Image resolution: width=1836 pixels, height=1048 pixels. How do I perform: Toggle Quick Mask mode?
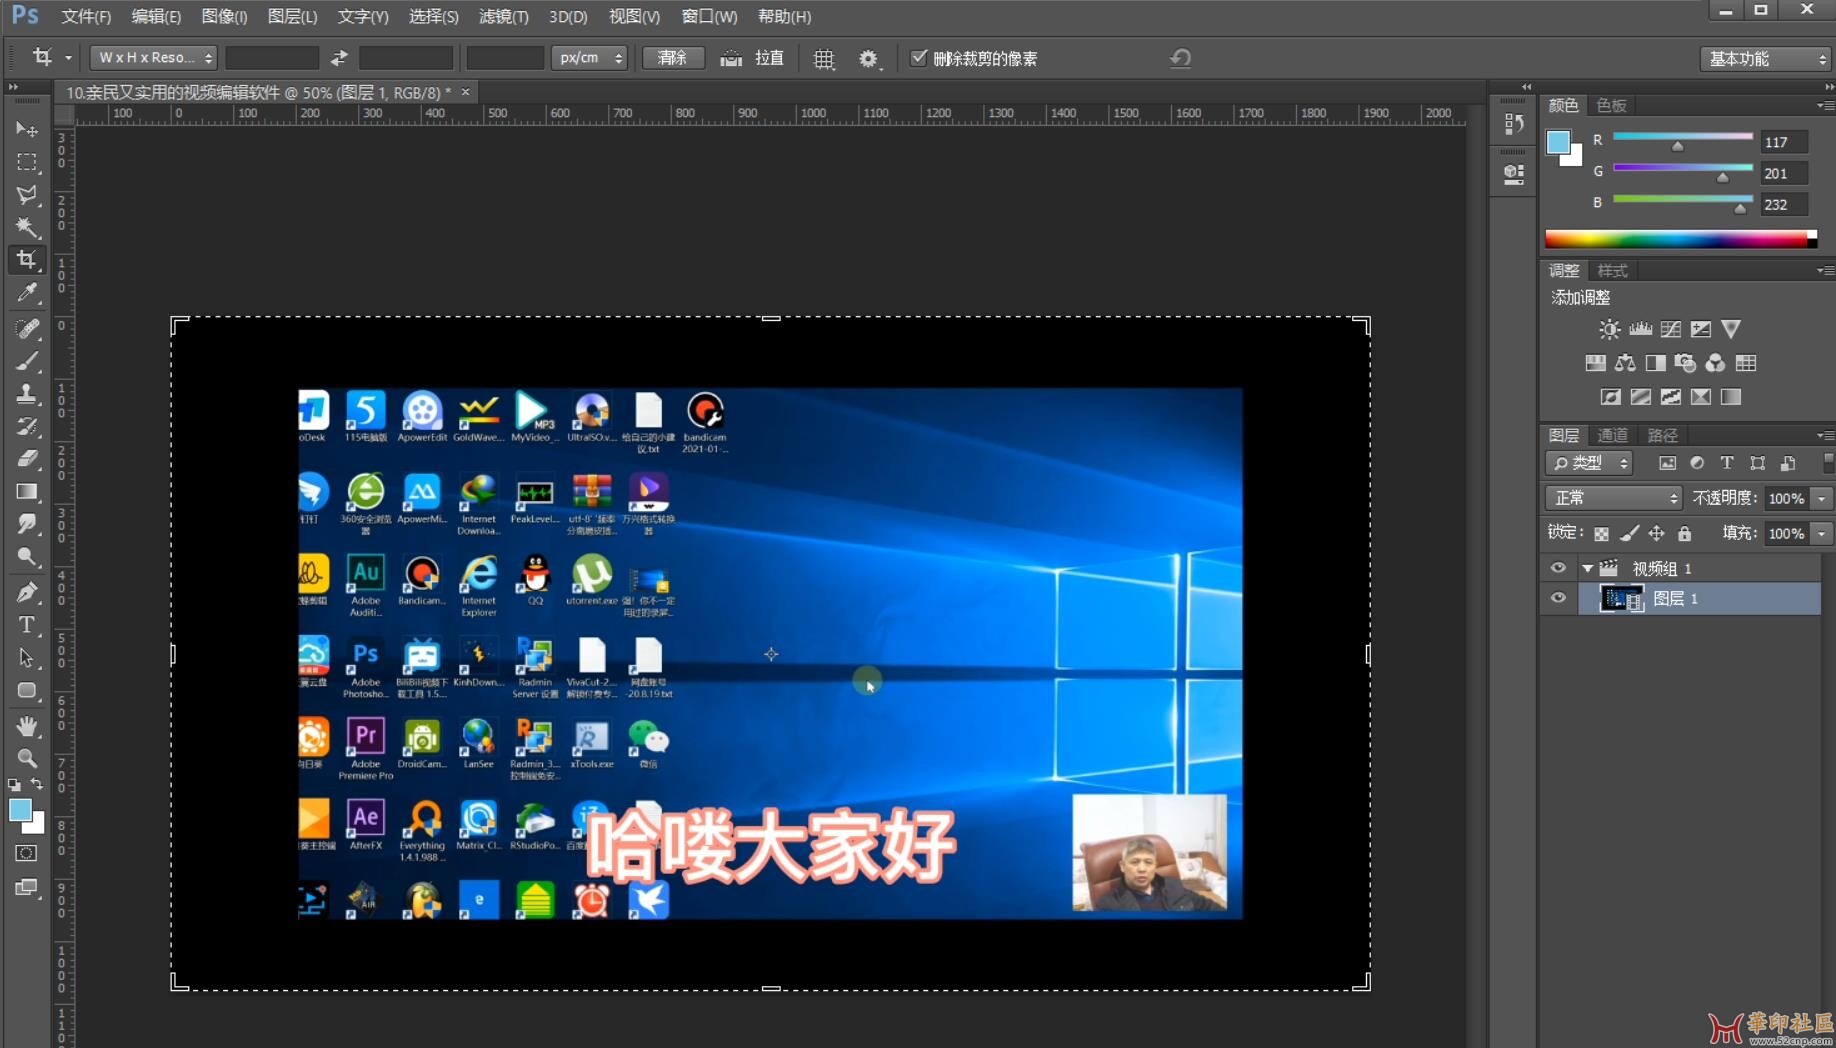(x=27, y=853)
